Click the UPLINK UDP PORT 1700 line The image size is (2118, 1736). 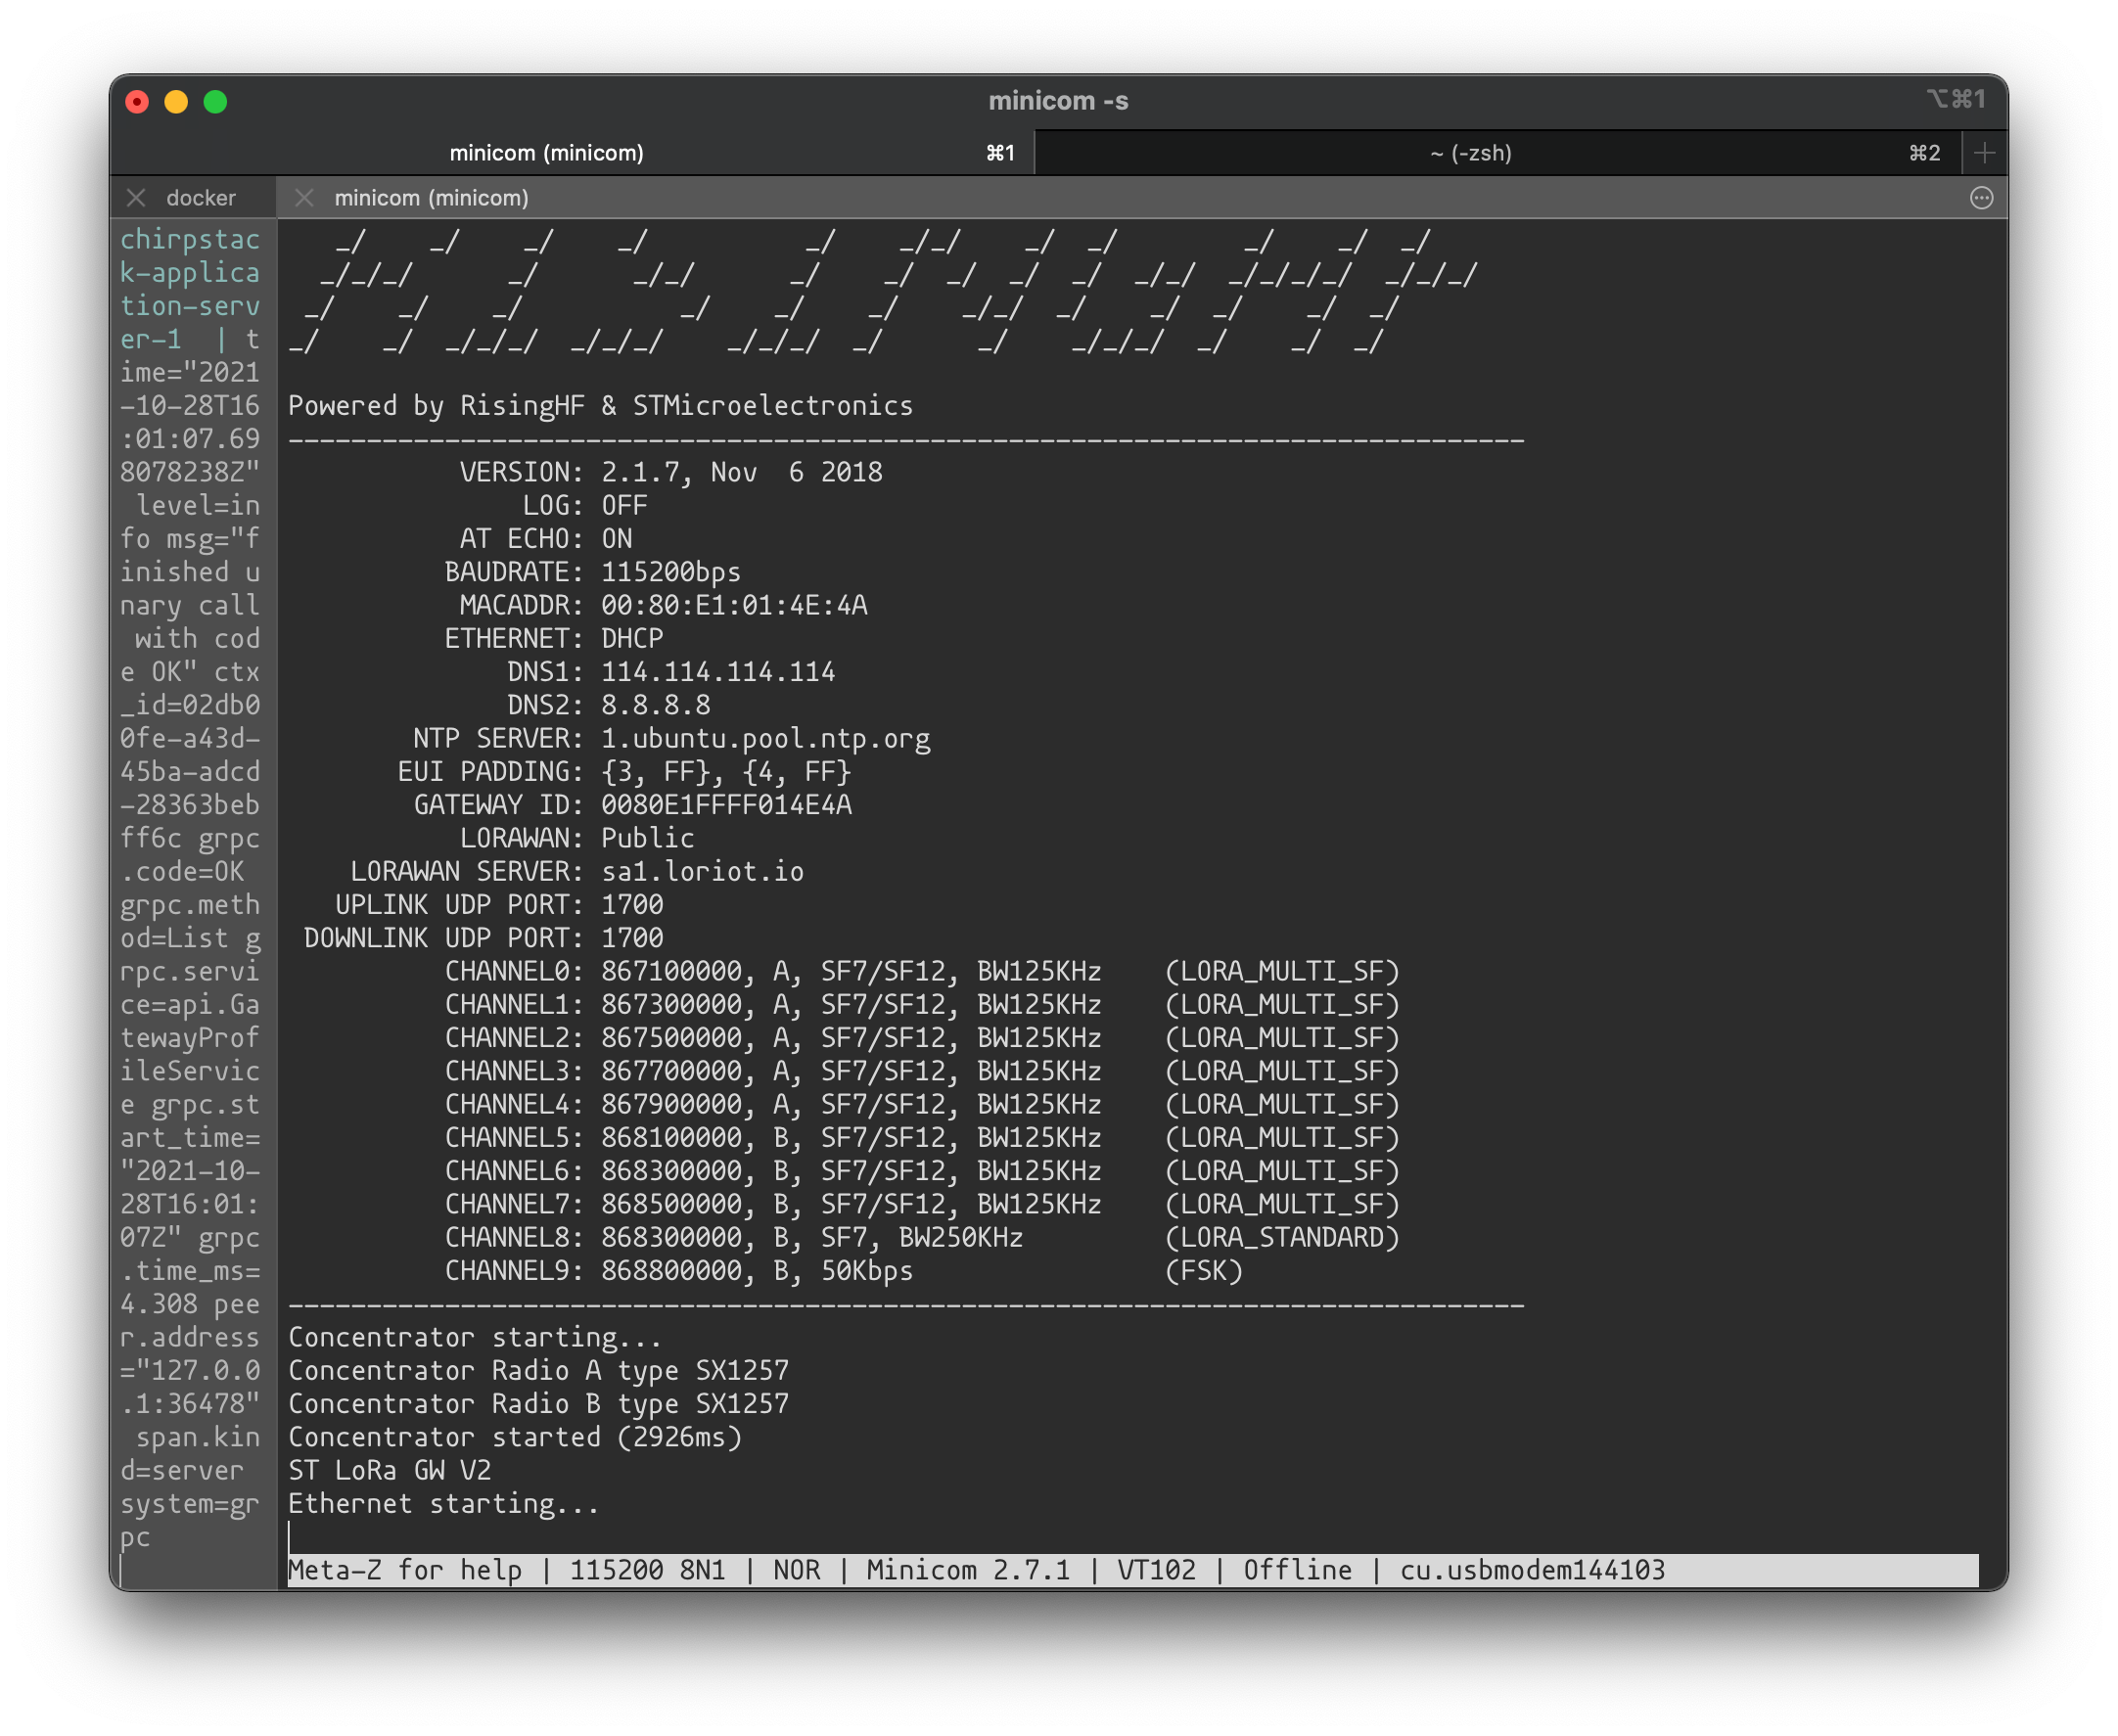point(499,905)
